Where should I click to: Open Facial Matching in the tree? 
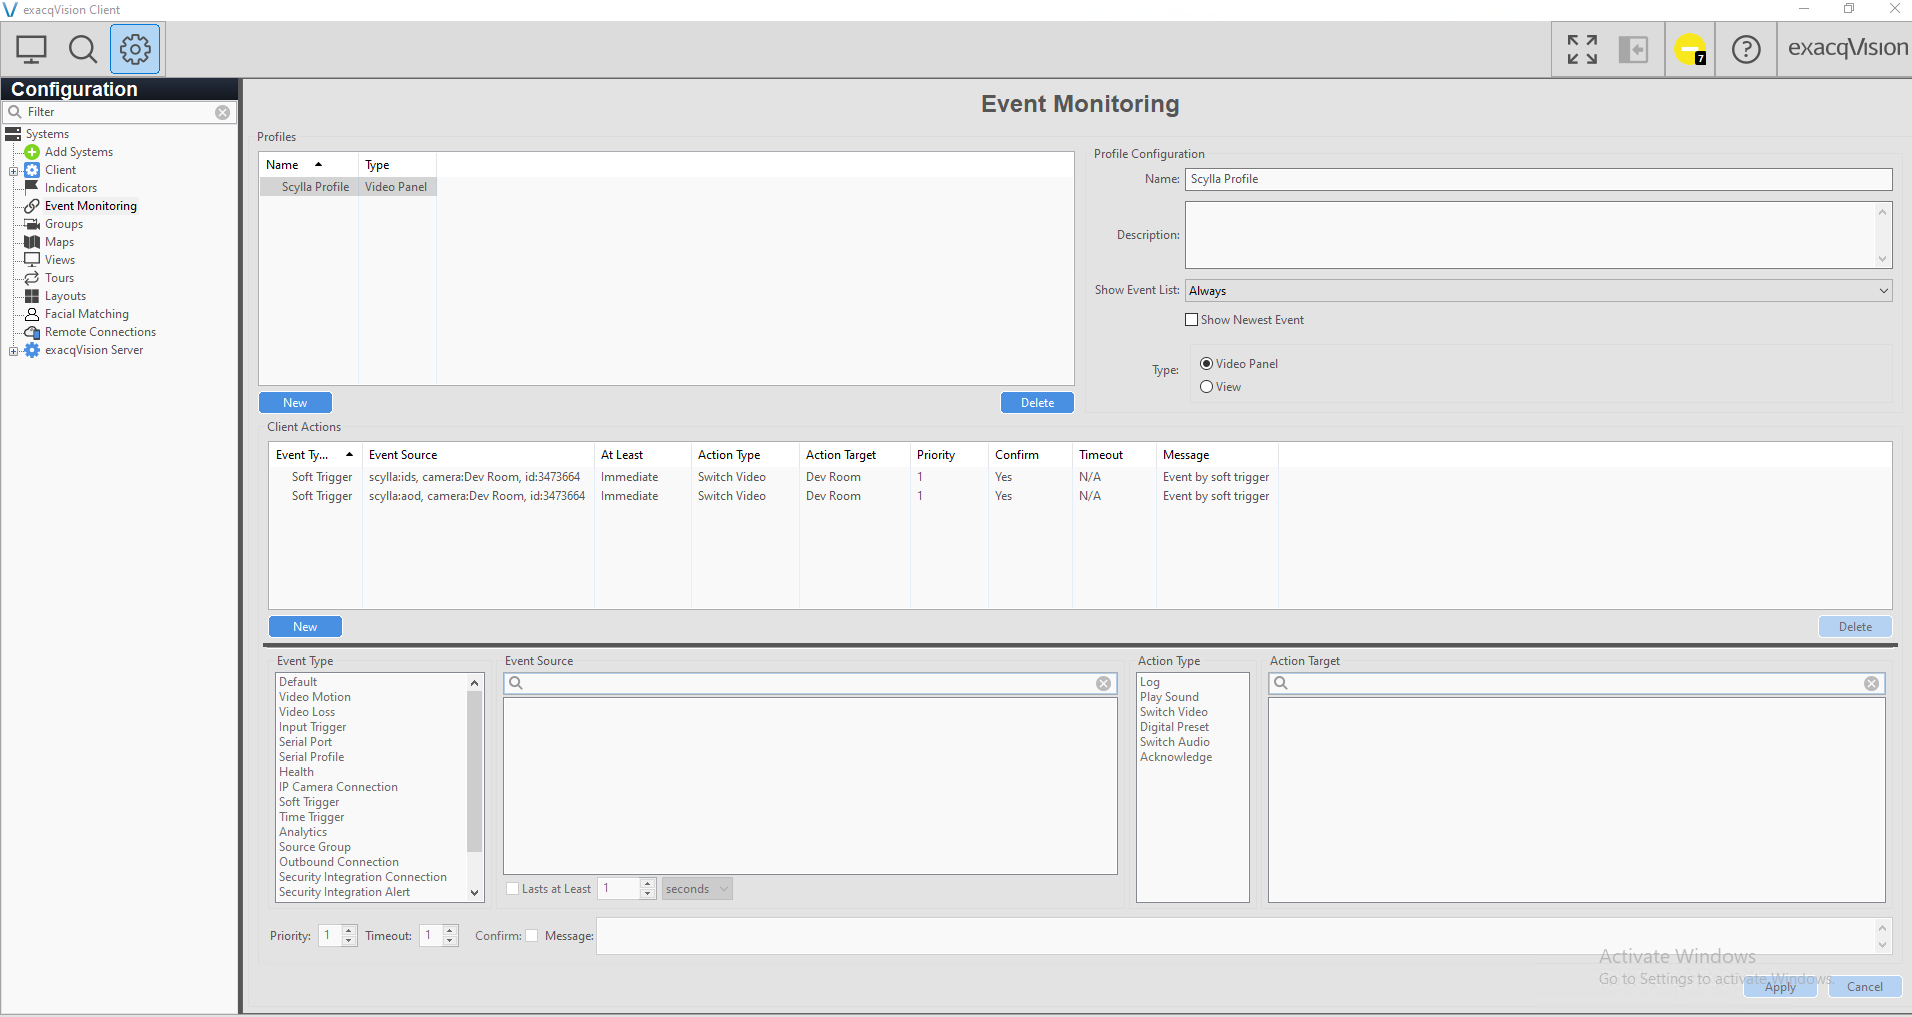(86, 314)
